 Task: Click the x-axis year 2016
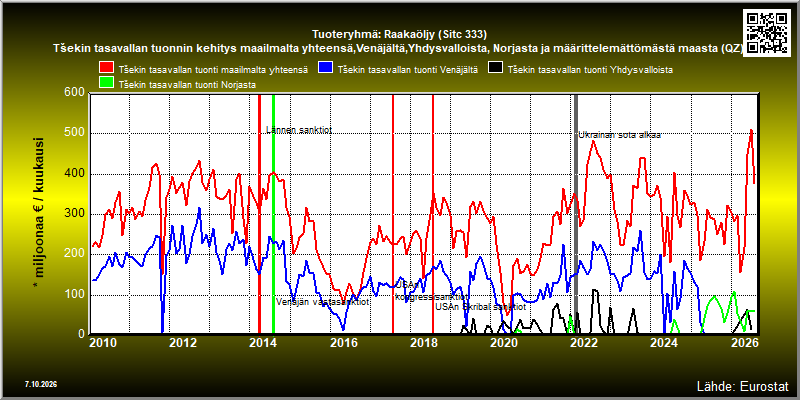point(343,343)
